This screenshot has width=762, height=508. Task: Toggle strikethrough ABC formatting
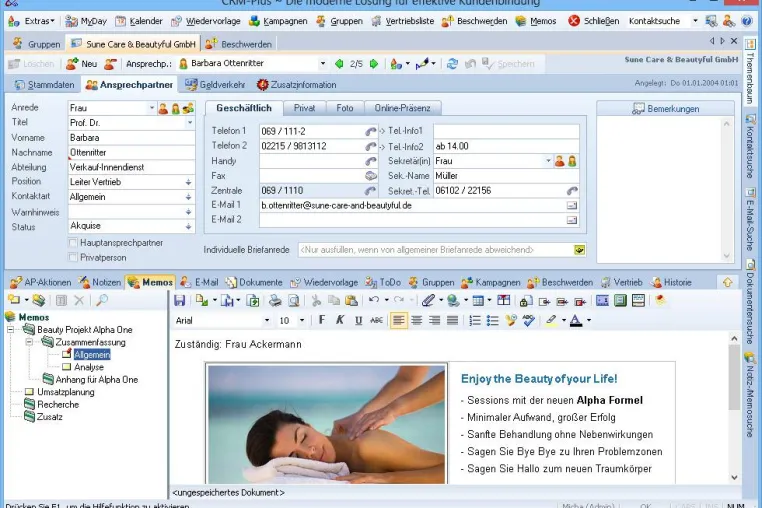click(x=376, y=320)
